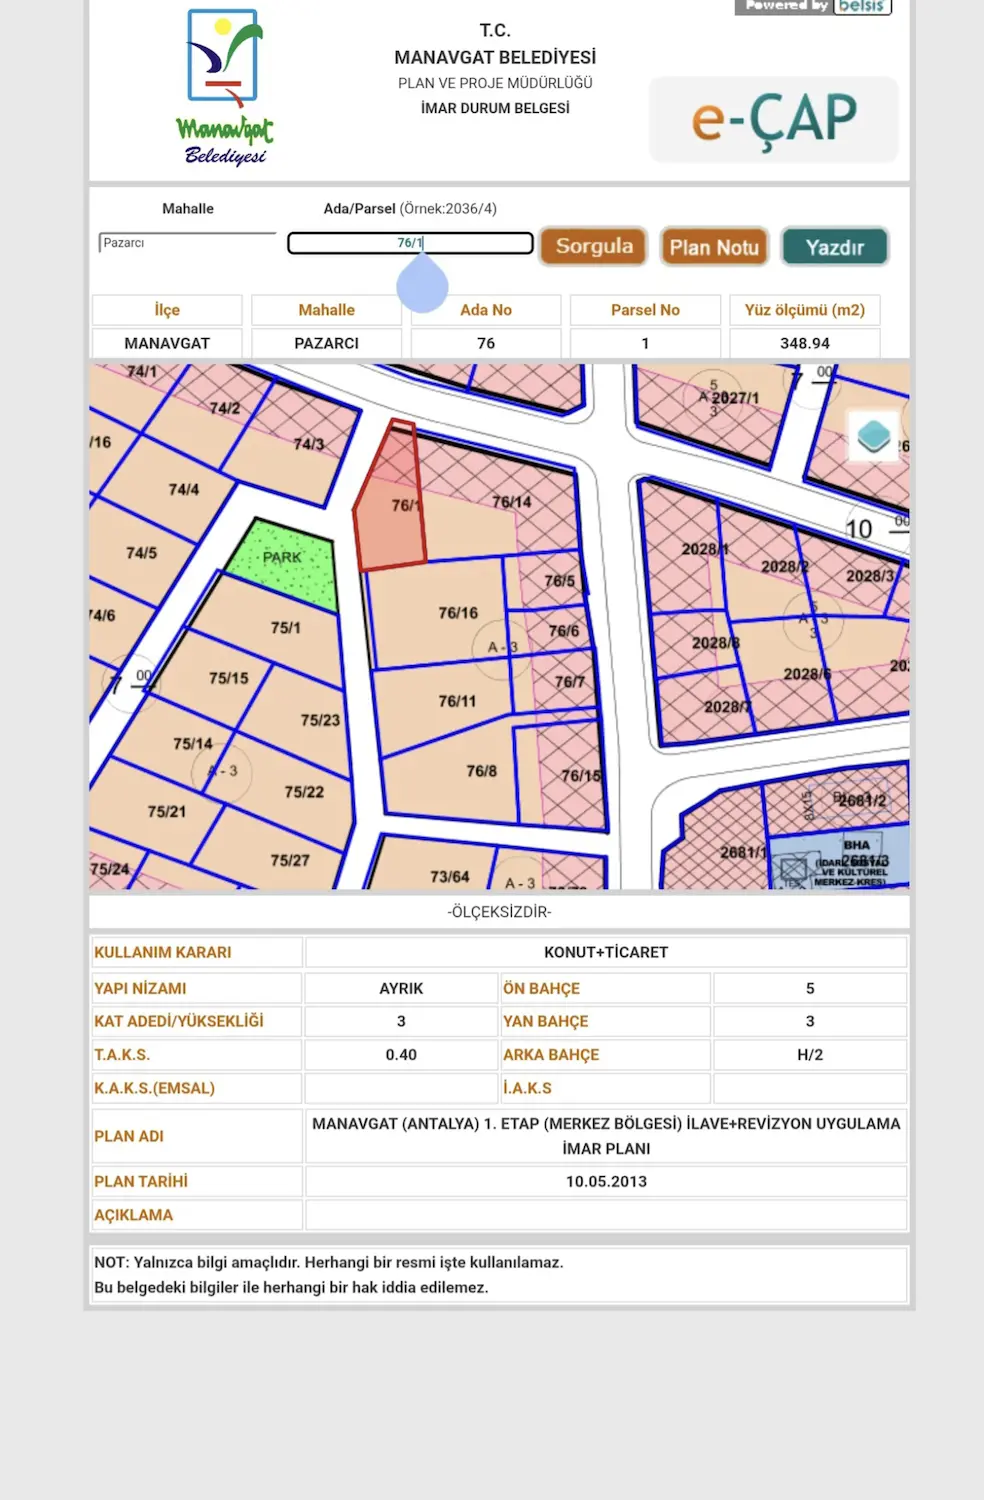Click the İMAR DURUM BELGESİ heading
Viewport: 984px width, 1500px height.
click(495, 108)
